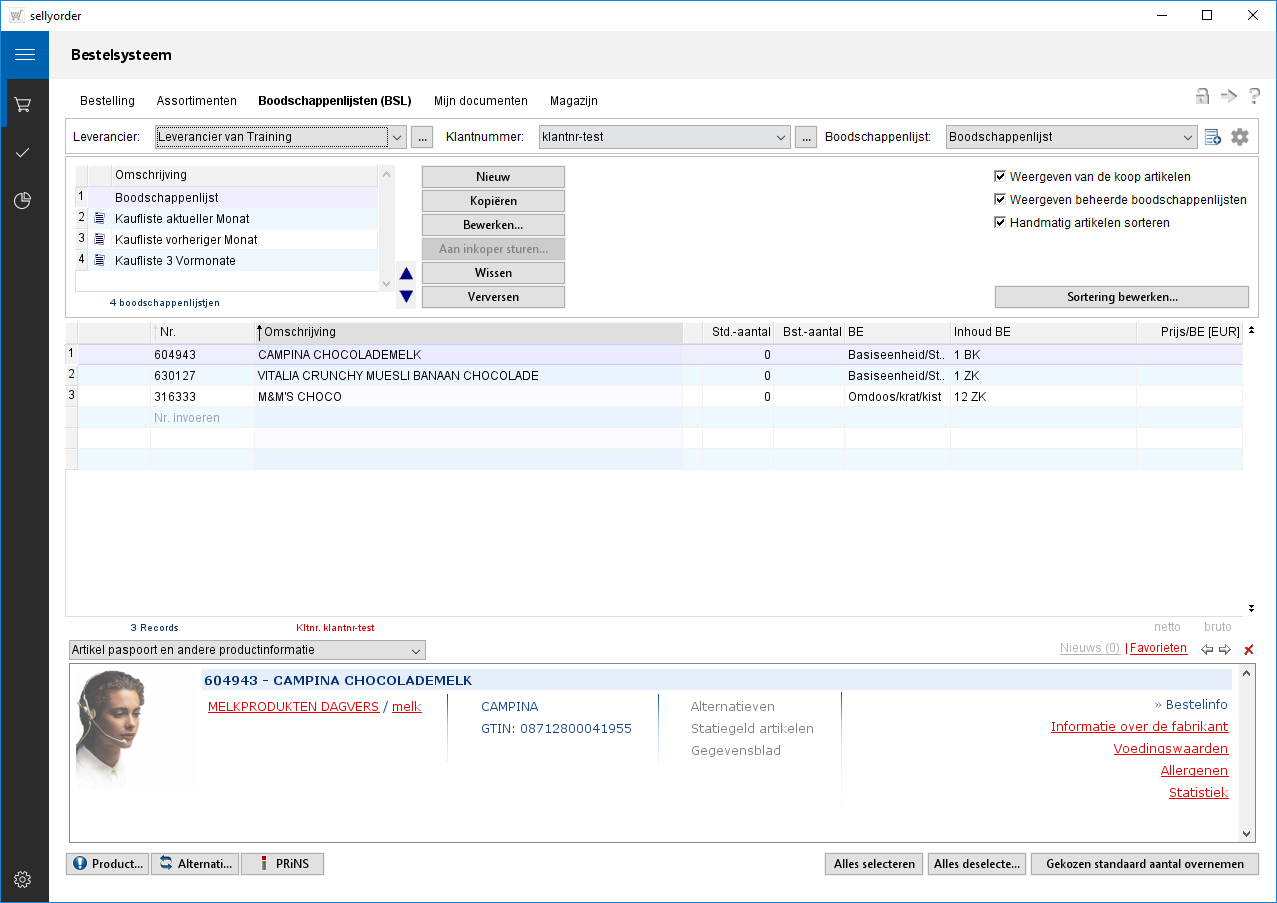Move list down with blue down arrow
1277x903 pixels.
(x=406, y=296)
